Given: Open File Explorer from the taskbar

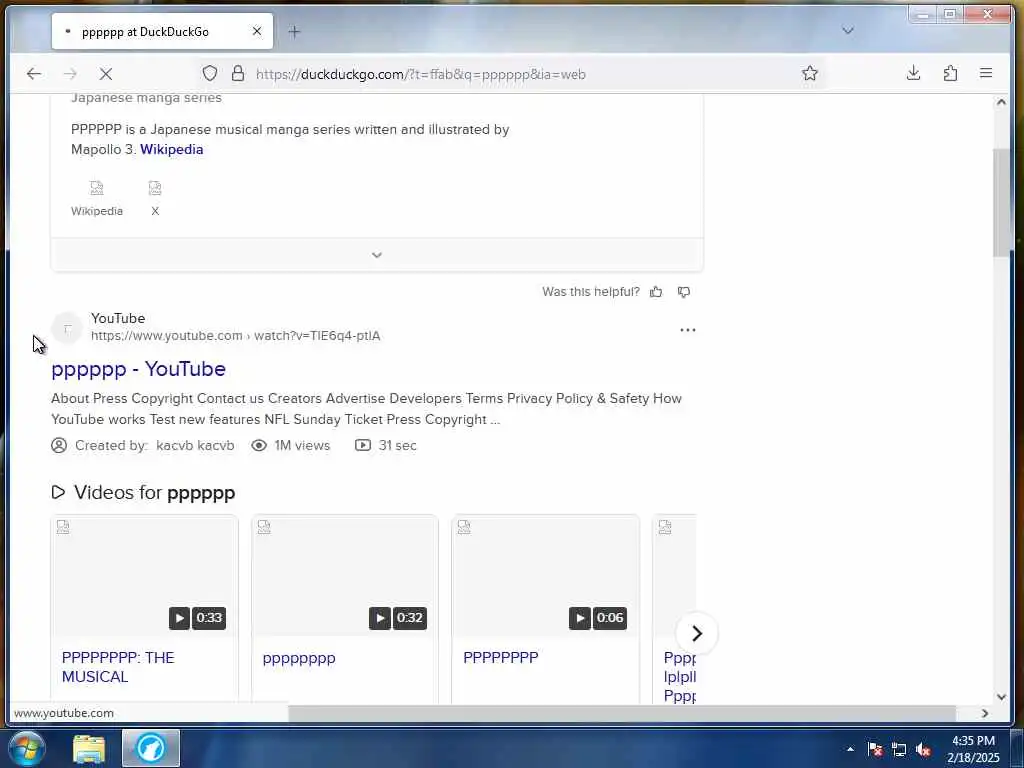Looking at the screenshot, I should [x=89, y=748].
